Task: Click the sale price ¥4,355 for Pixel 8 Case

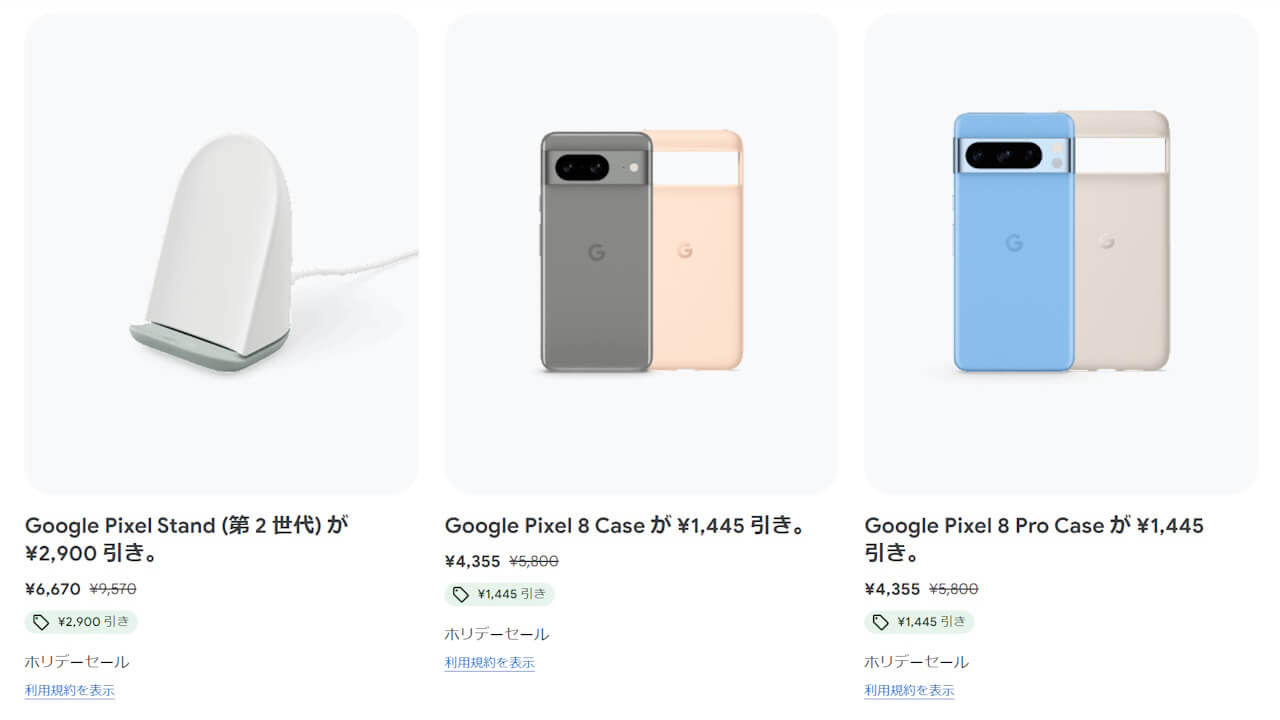Action: coord(471,561)
